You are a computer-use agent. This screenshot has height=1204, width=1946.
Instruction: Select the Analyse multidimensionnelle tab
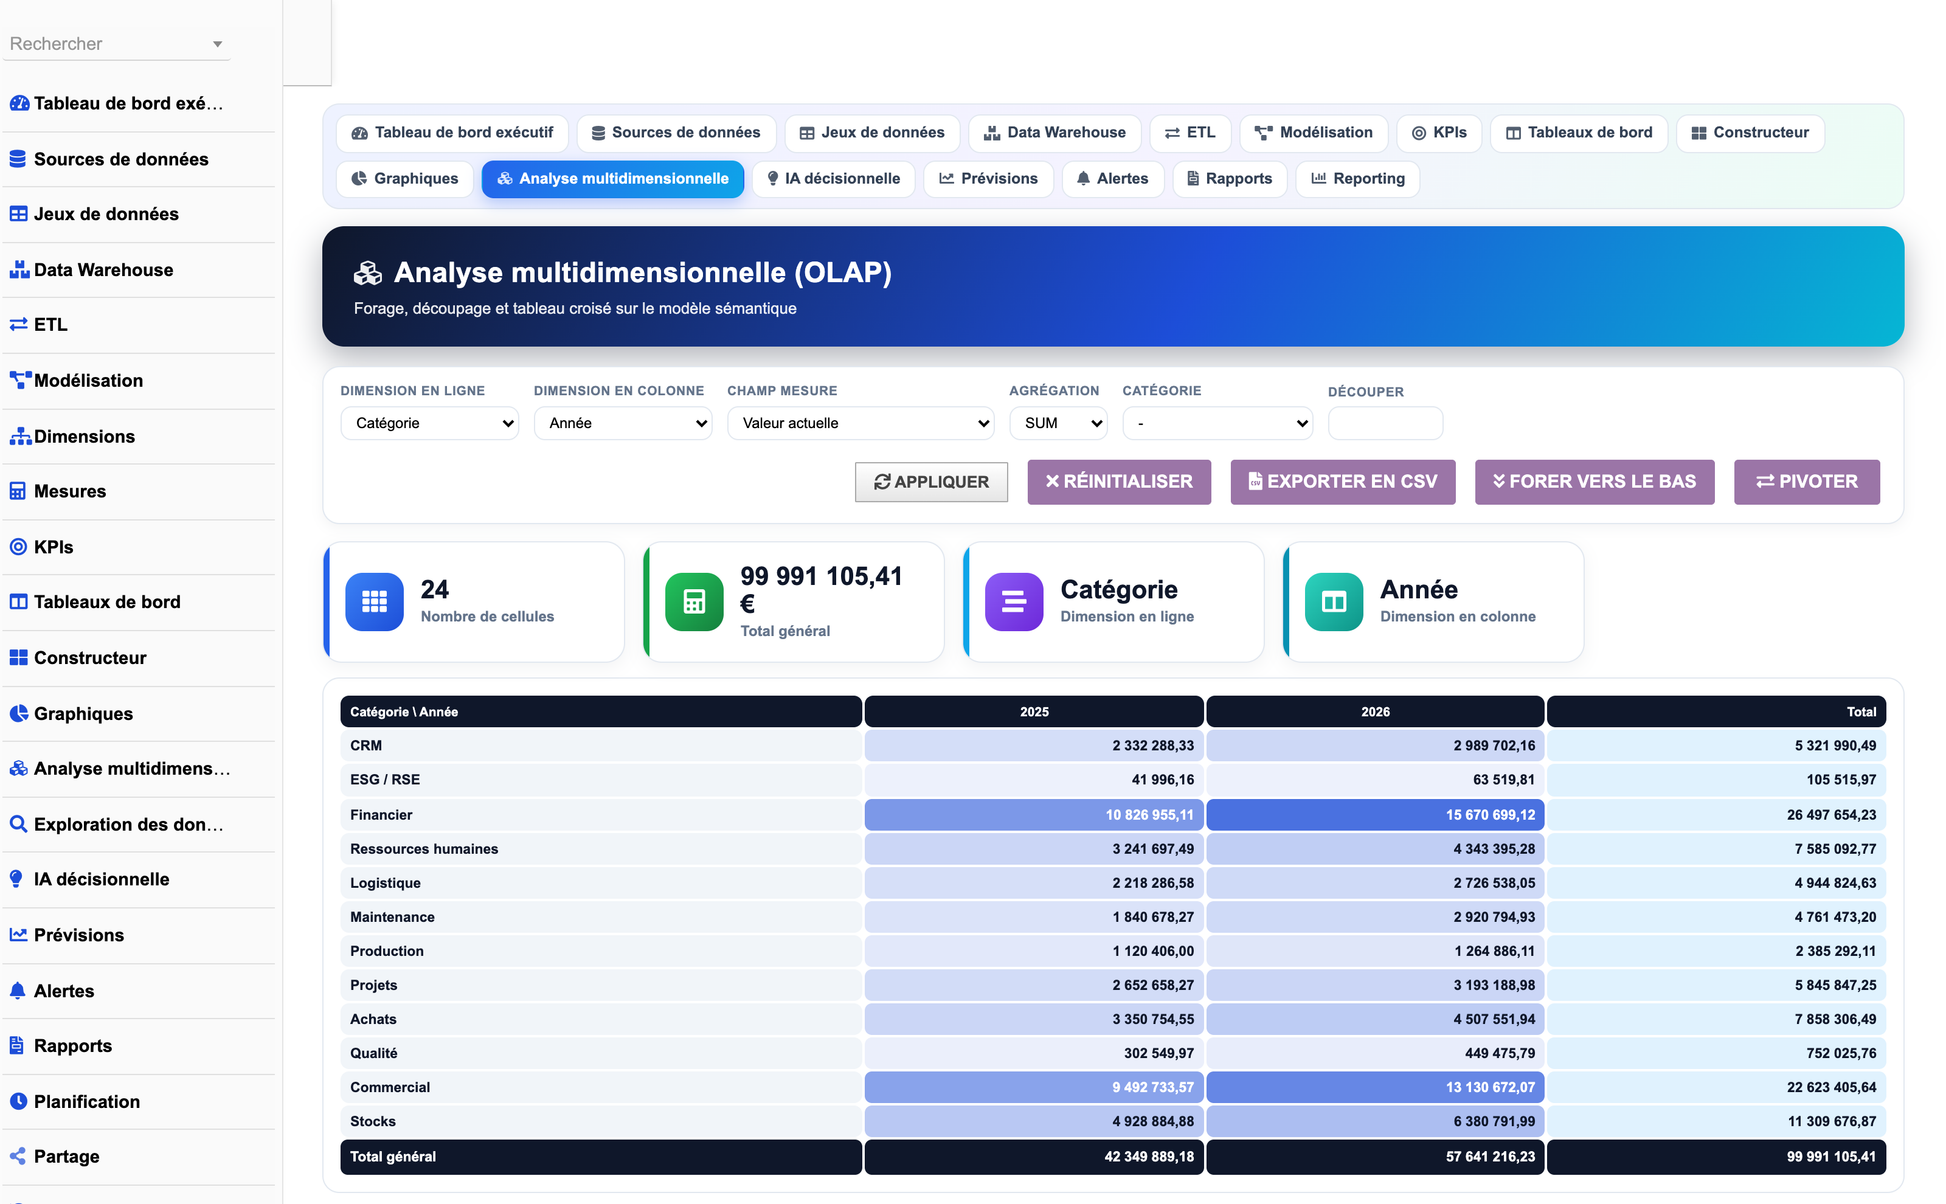pyautogui.click(x=613, y=178)
